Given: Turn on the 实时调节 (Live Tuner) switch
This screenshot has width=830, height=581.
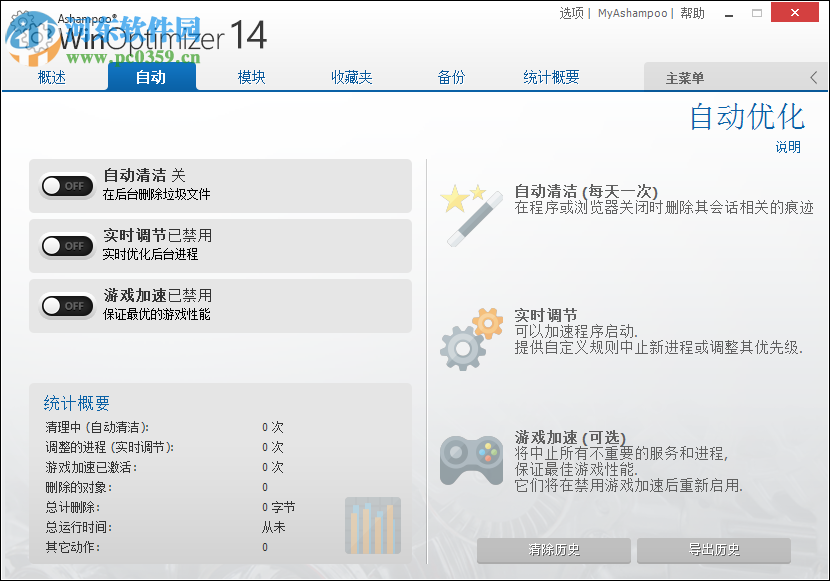Looking at the screenshot, I should [66, 246].
